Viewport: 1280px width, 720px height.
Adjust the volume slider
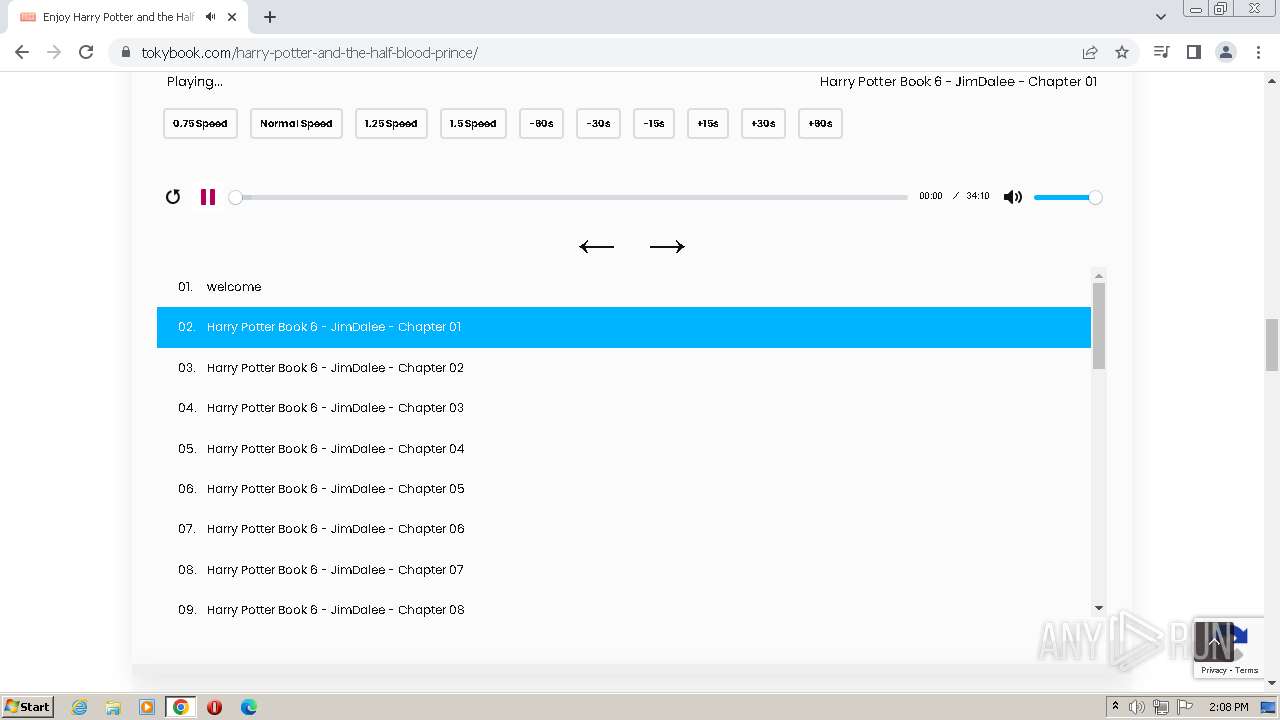[1067, 197]
